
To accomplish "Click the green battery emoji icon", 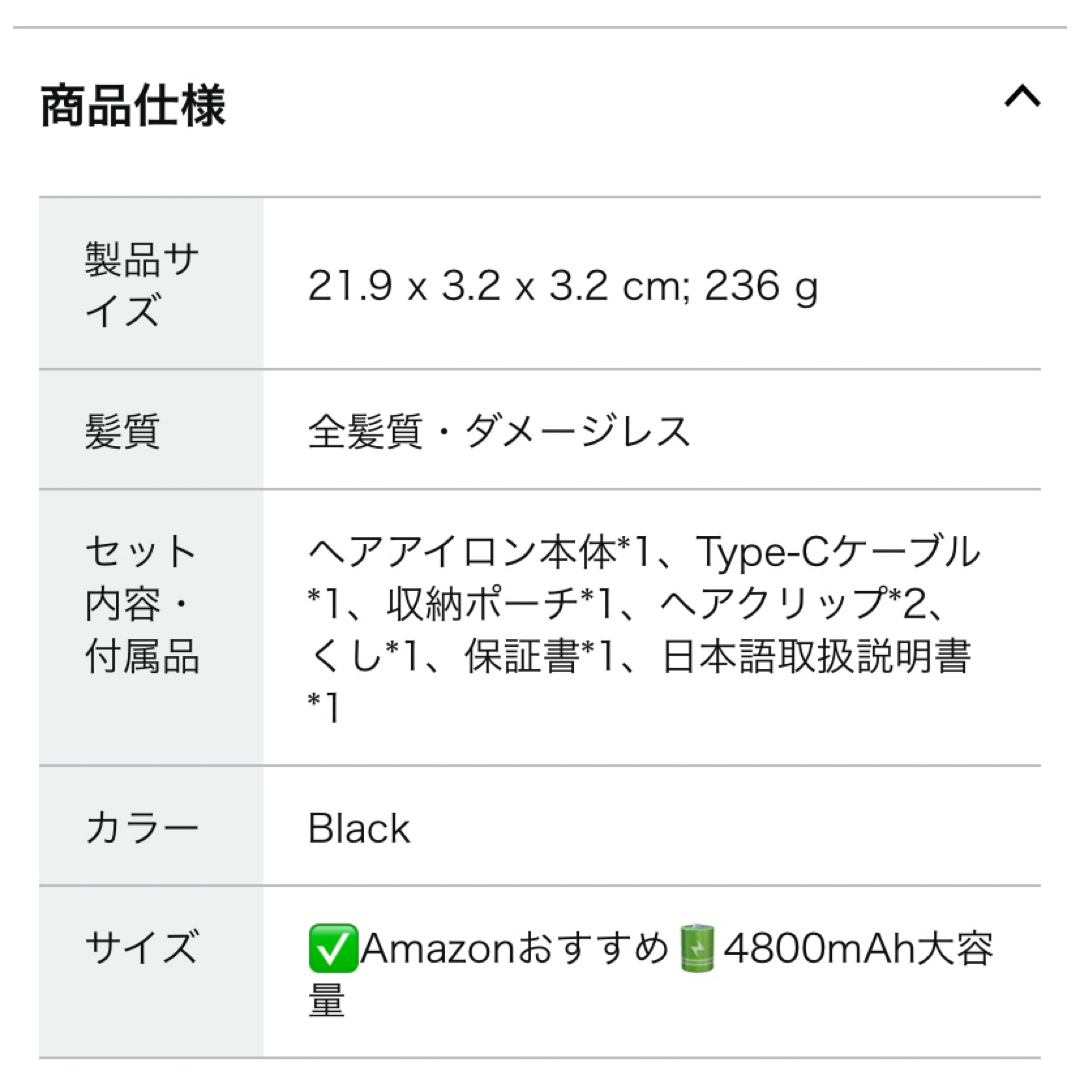I will (697, 948).
